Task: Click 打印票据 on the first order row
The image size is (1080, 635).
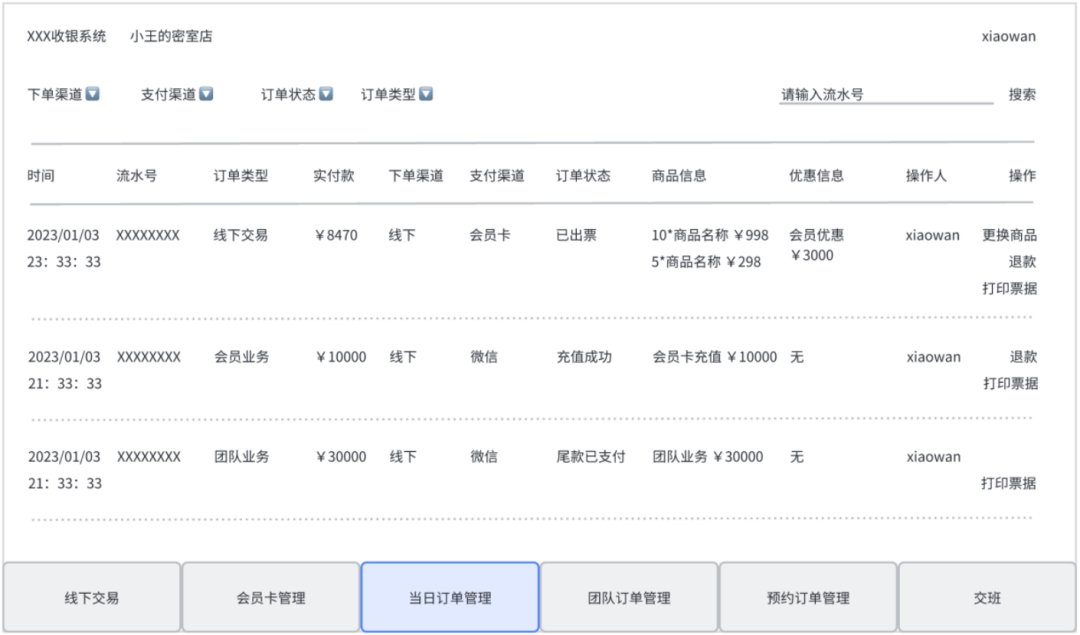Action: point(1012,288)
